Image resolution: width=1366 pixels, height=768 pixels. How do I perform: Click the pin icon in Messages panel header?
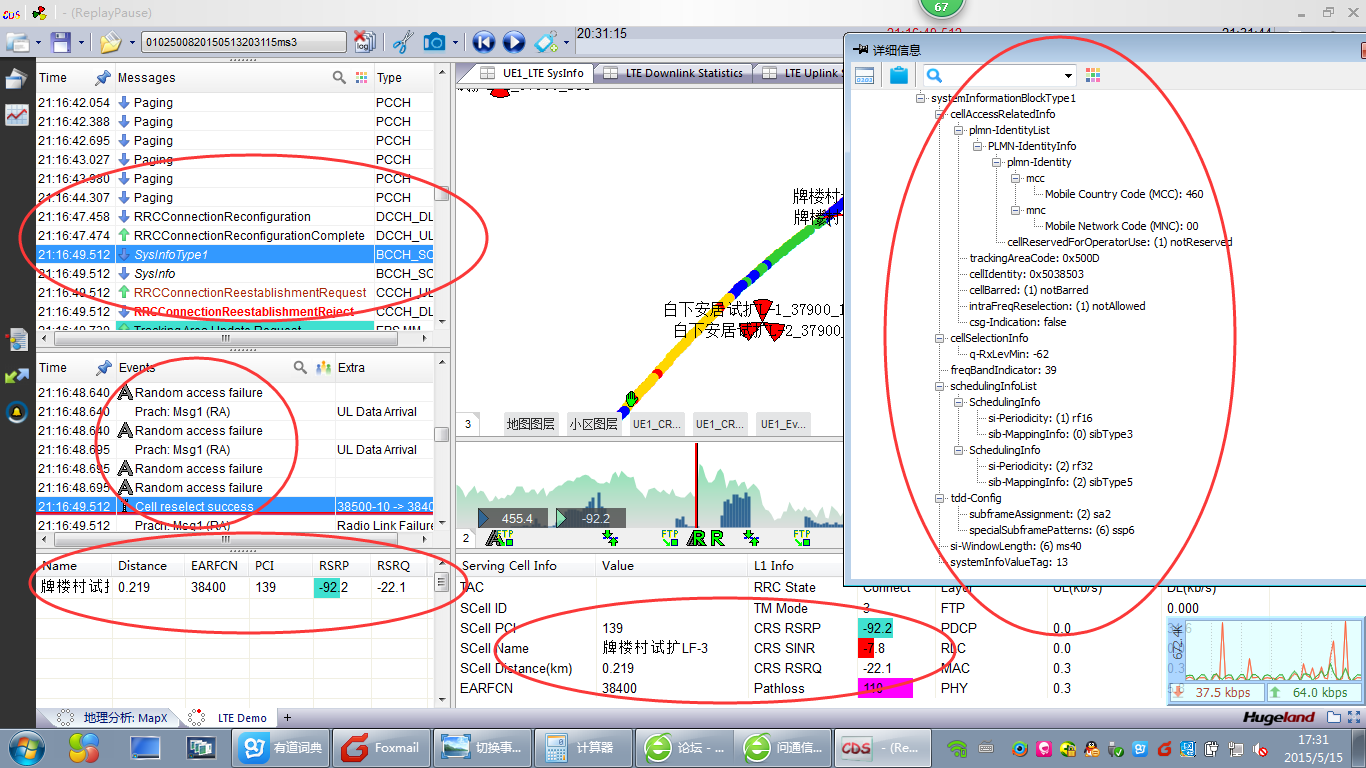(x=102, y=77)
